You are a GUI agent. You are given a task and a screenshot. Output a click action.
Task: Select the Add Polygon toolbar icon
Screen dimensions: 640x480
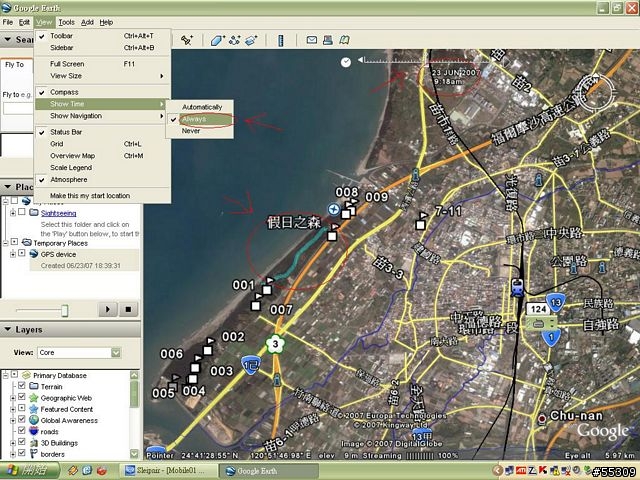[x=218, y=40]
